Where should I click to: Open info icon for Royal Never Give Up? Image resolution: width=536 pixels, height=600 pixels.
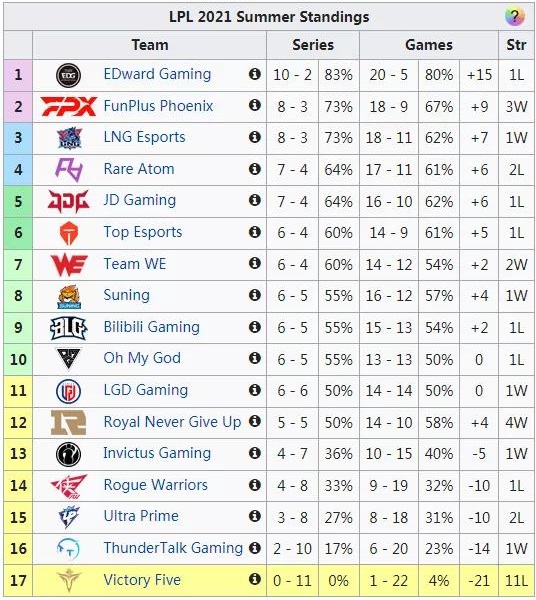pos(254,421)
